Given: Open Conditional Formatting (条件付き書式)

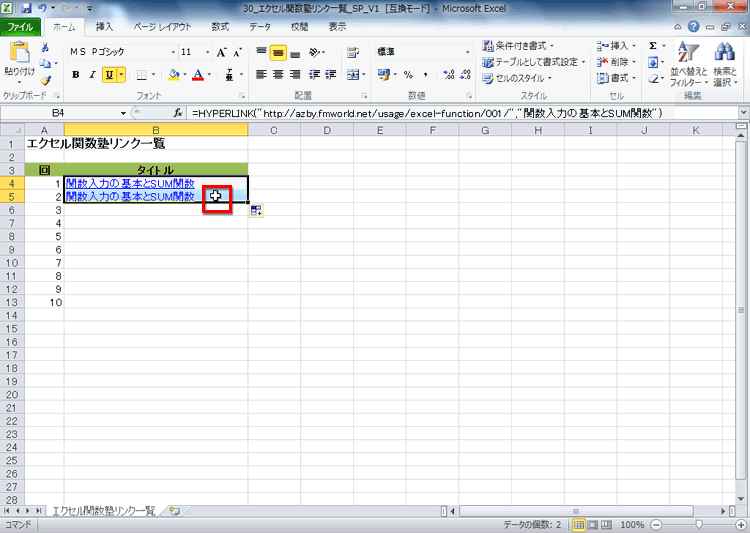Looking at the screenshot, I should tap(518, 46).
